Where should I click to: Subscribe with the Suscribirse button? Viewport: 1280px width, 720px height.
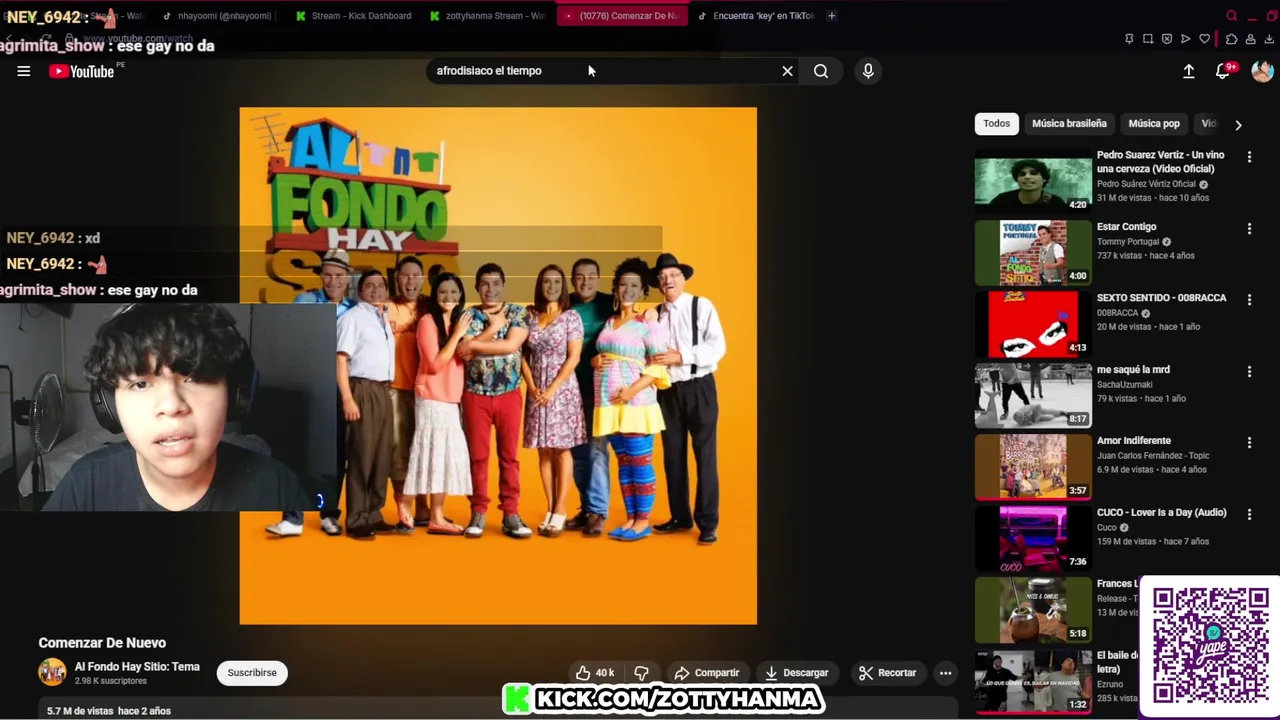(x=252, y=673)
